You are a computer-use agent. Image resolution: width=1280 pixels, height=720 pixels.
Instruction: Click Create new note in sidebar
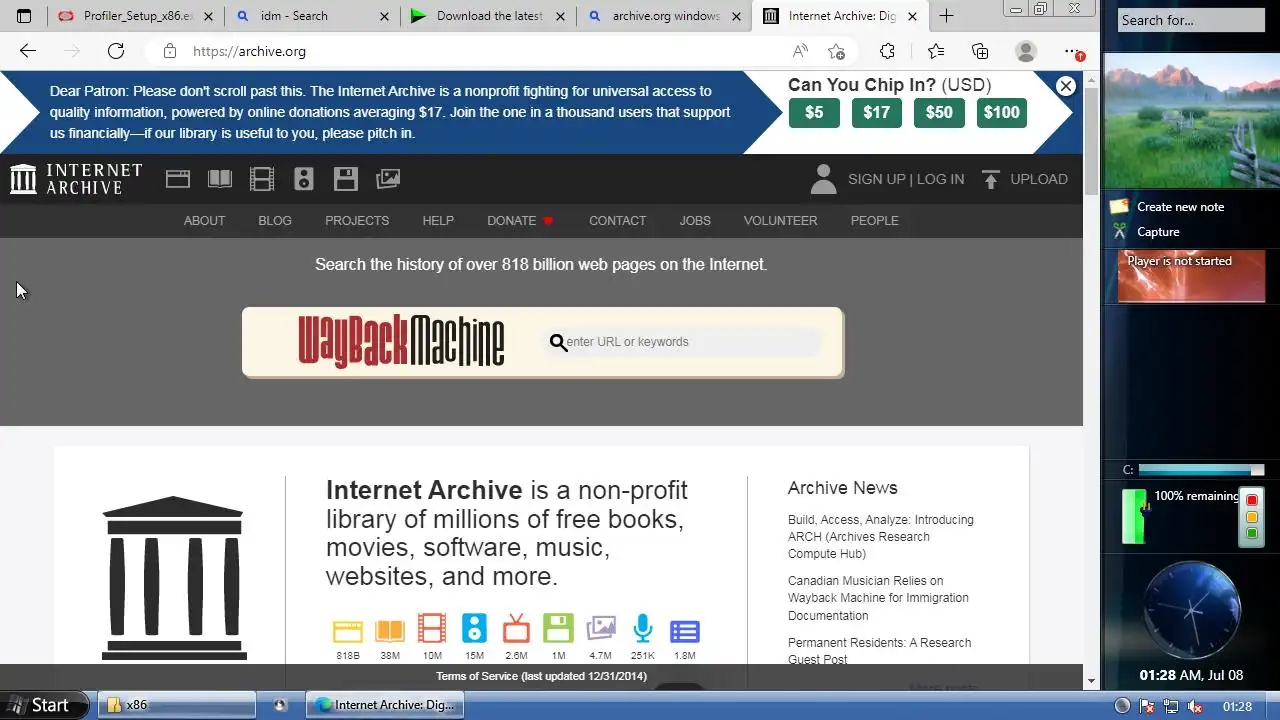click(x=1180, y=207)
